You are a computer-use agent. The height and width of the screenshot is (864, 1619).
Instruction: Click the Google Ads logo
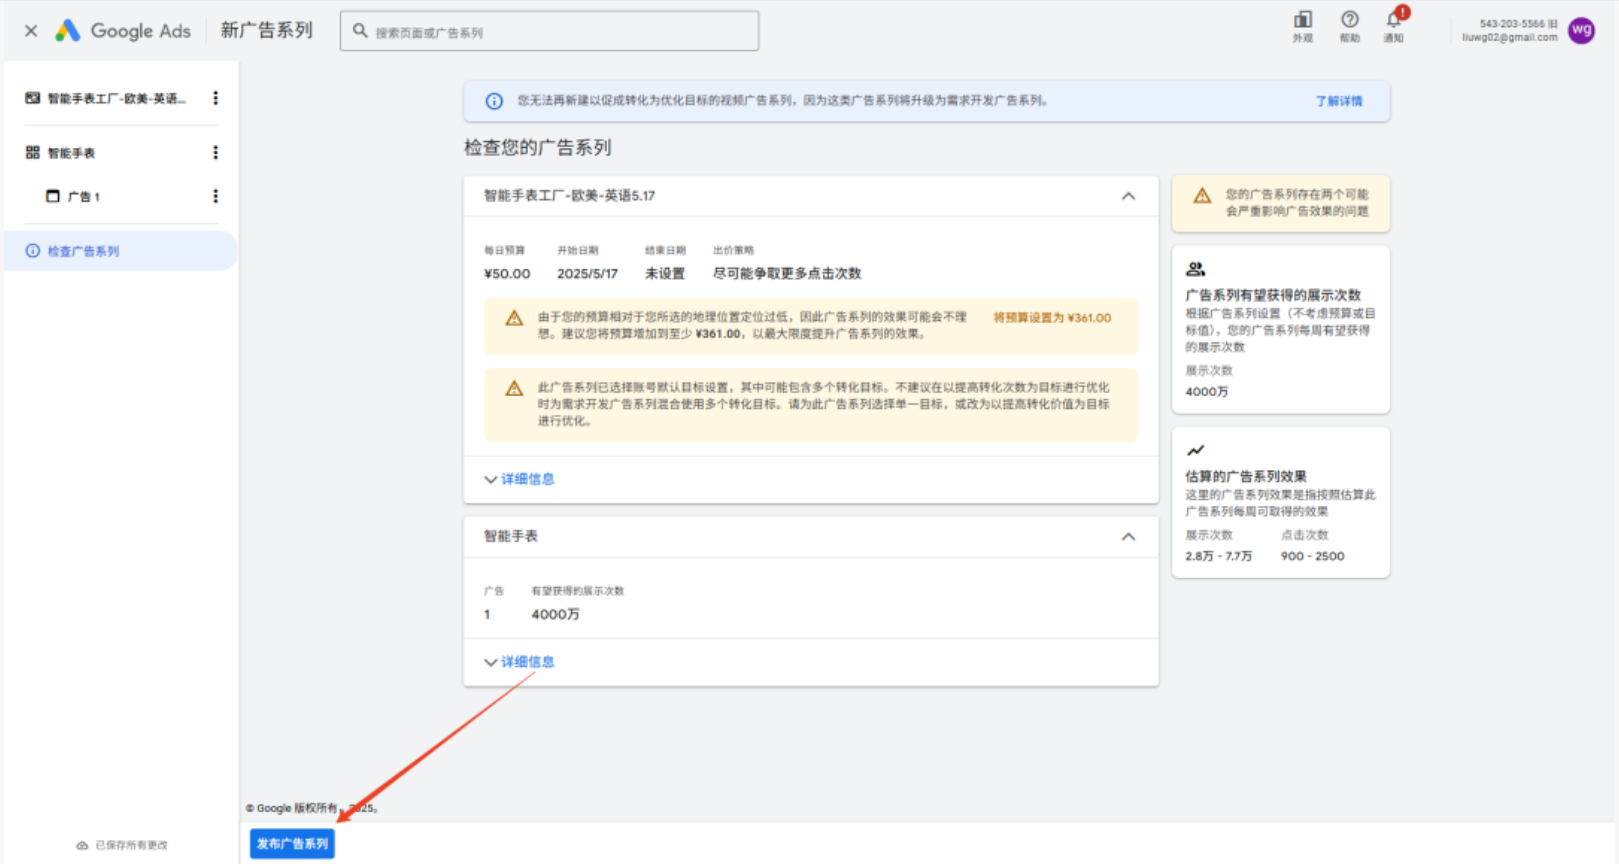122,31
